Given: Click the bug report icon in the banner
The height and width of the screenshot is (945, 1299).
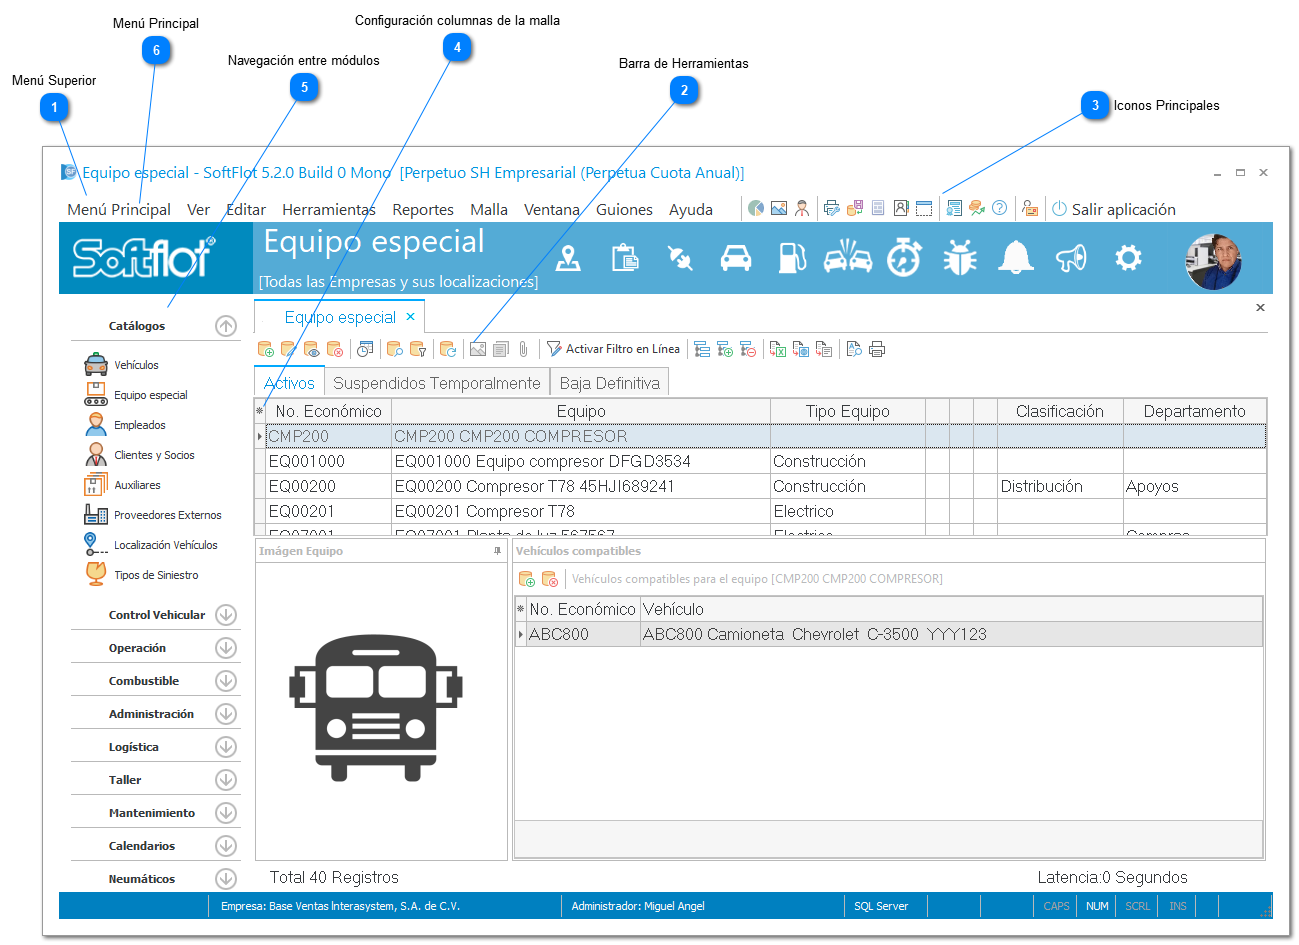Looking at the screenshot, I should 960,258.
